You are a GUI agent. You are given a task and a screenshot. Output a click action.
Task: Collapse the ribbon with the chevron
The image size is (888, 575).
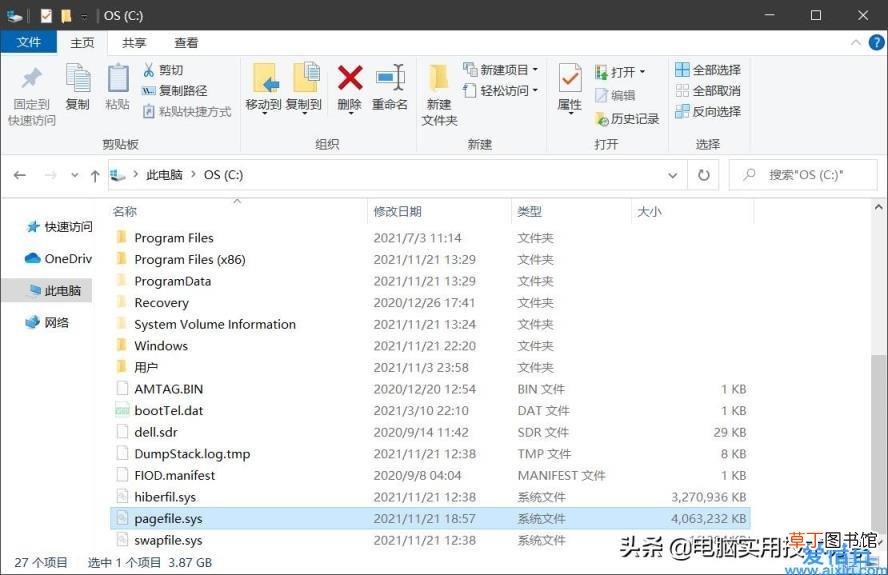856,42
